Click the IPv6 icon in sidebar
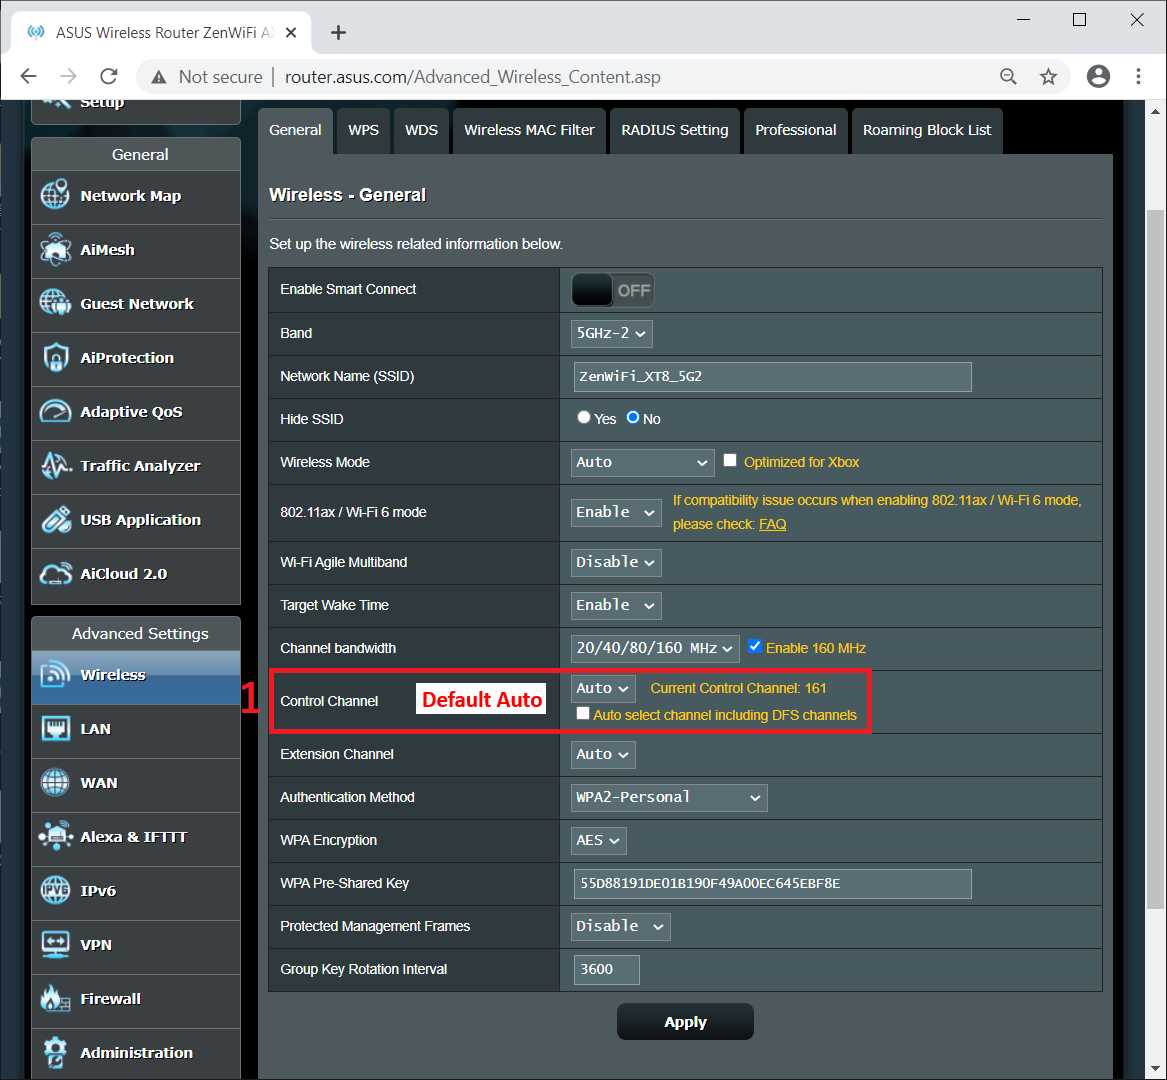Viewport: 1167px width, 1080px height. [x=55, y=890]
